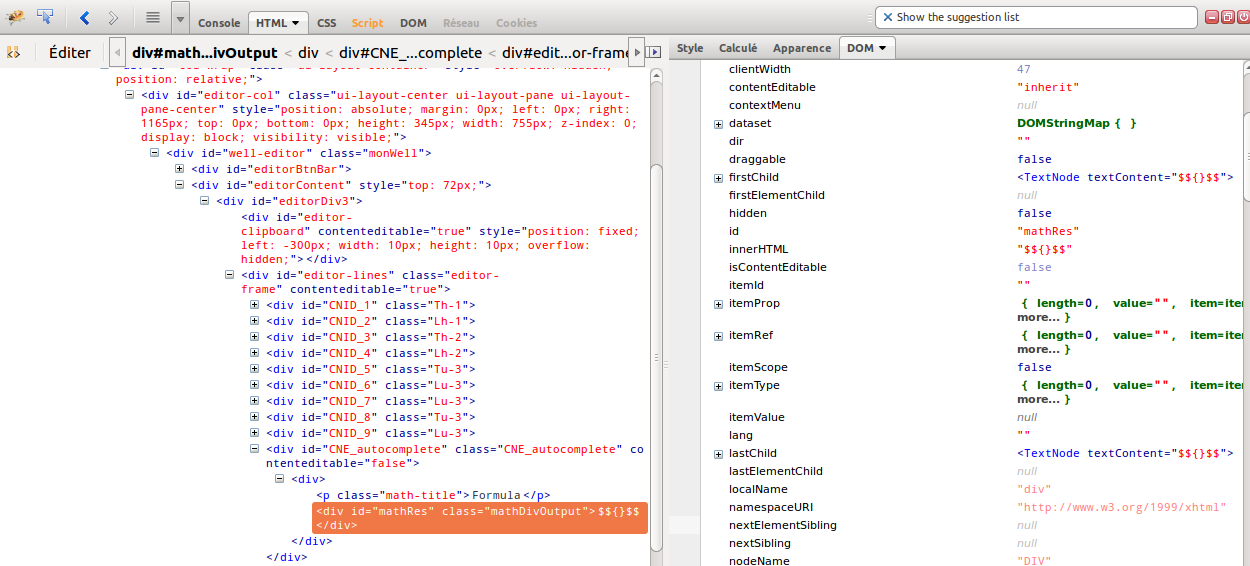Collapse the well-editor div node
The height and width of the screenshot is (566, 1250).
click(x=155, y=153)
